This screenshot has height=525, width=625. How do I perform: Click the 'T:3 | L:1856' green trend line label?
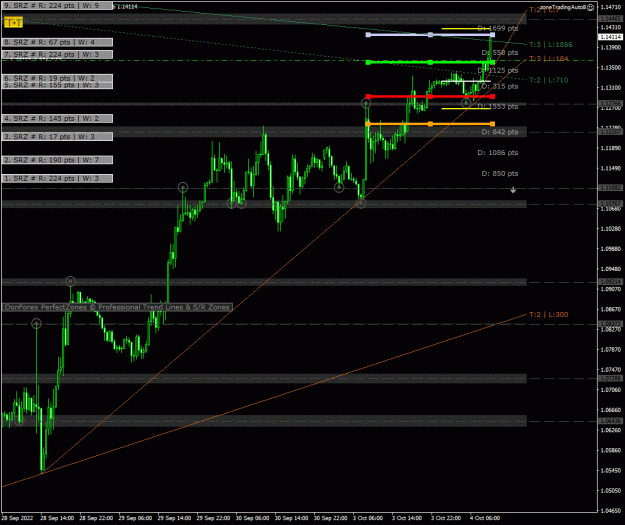(x=550, y=45)
